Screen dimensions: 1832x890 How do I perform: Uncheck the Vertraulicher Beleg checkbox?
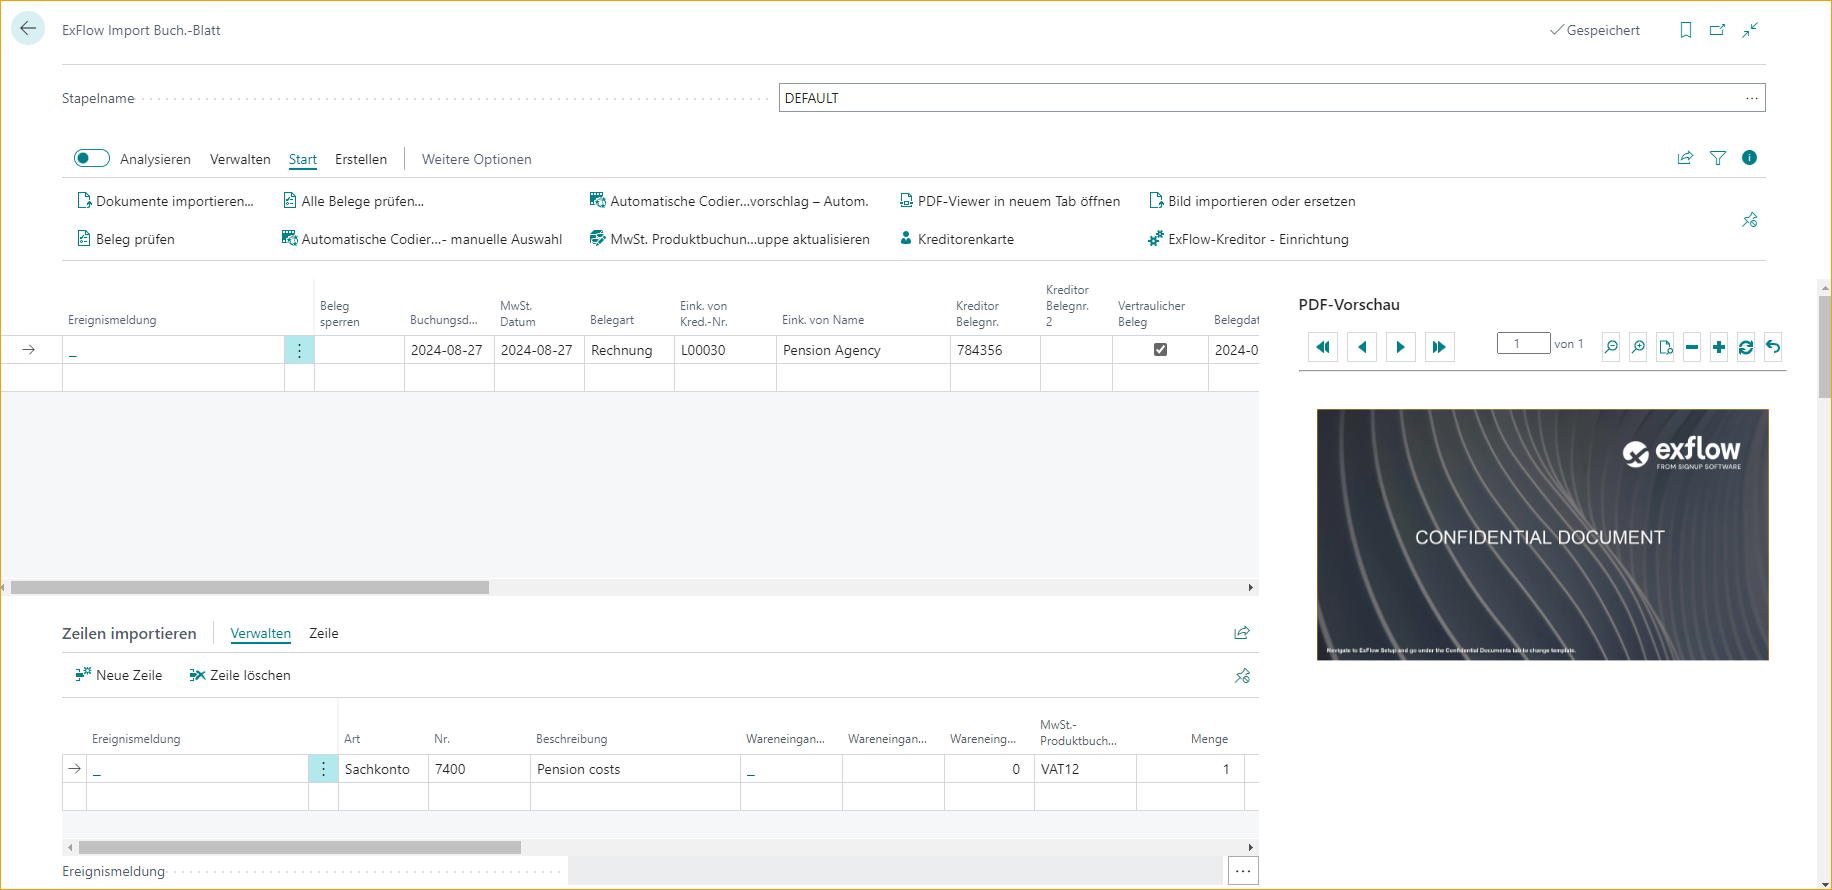(1160, 350)
